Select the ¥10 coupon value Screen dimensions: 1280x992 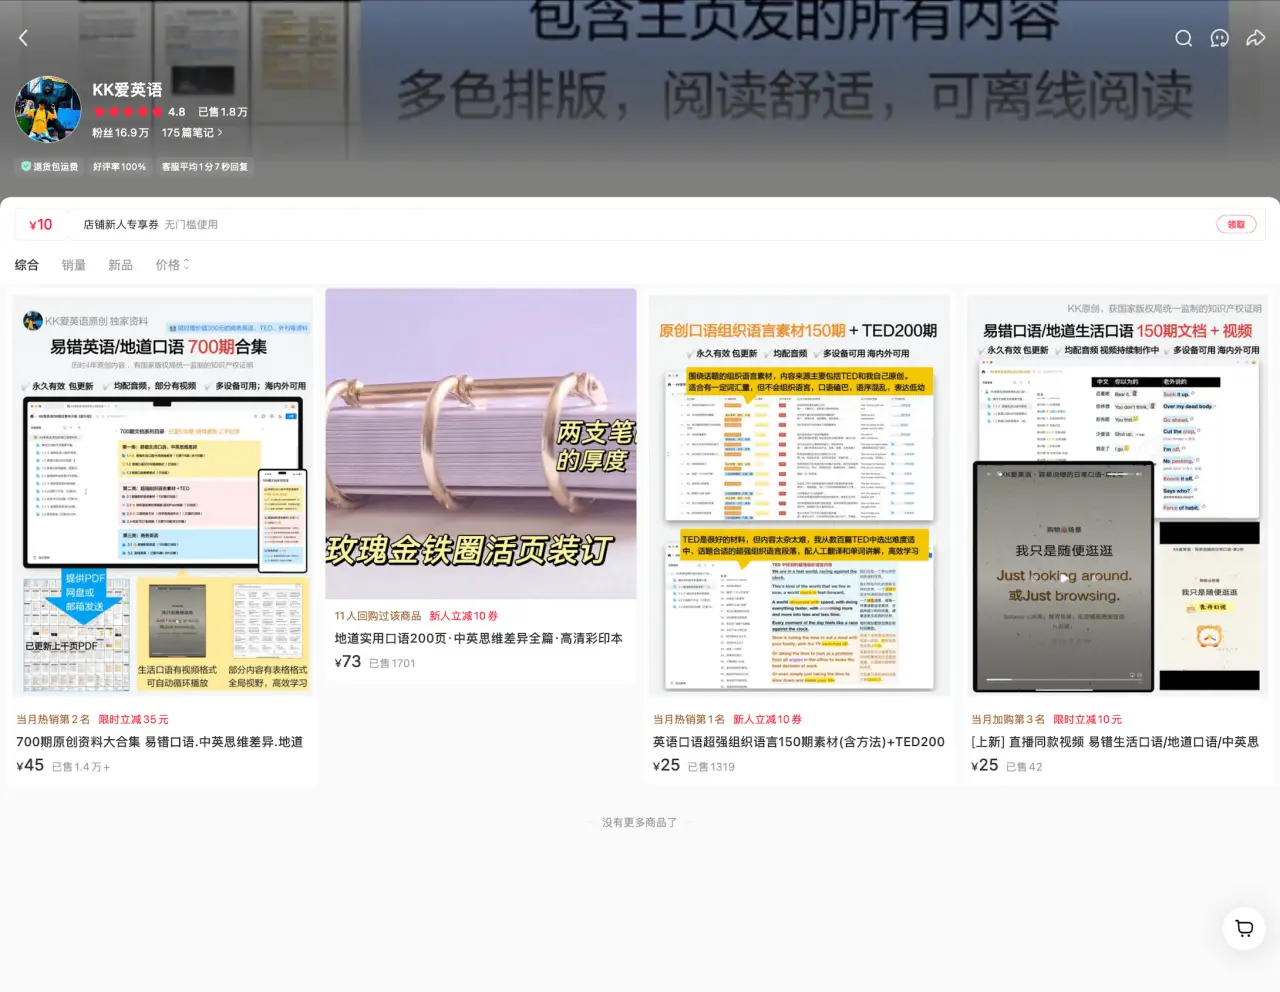point(40,225)
